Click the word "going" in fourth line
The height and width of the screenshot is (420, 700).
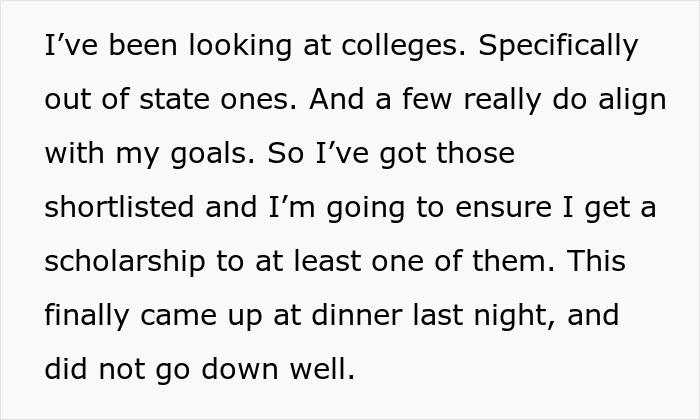(x=366, y=209)
